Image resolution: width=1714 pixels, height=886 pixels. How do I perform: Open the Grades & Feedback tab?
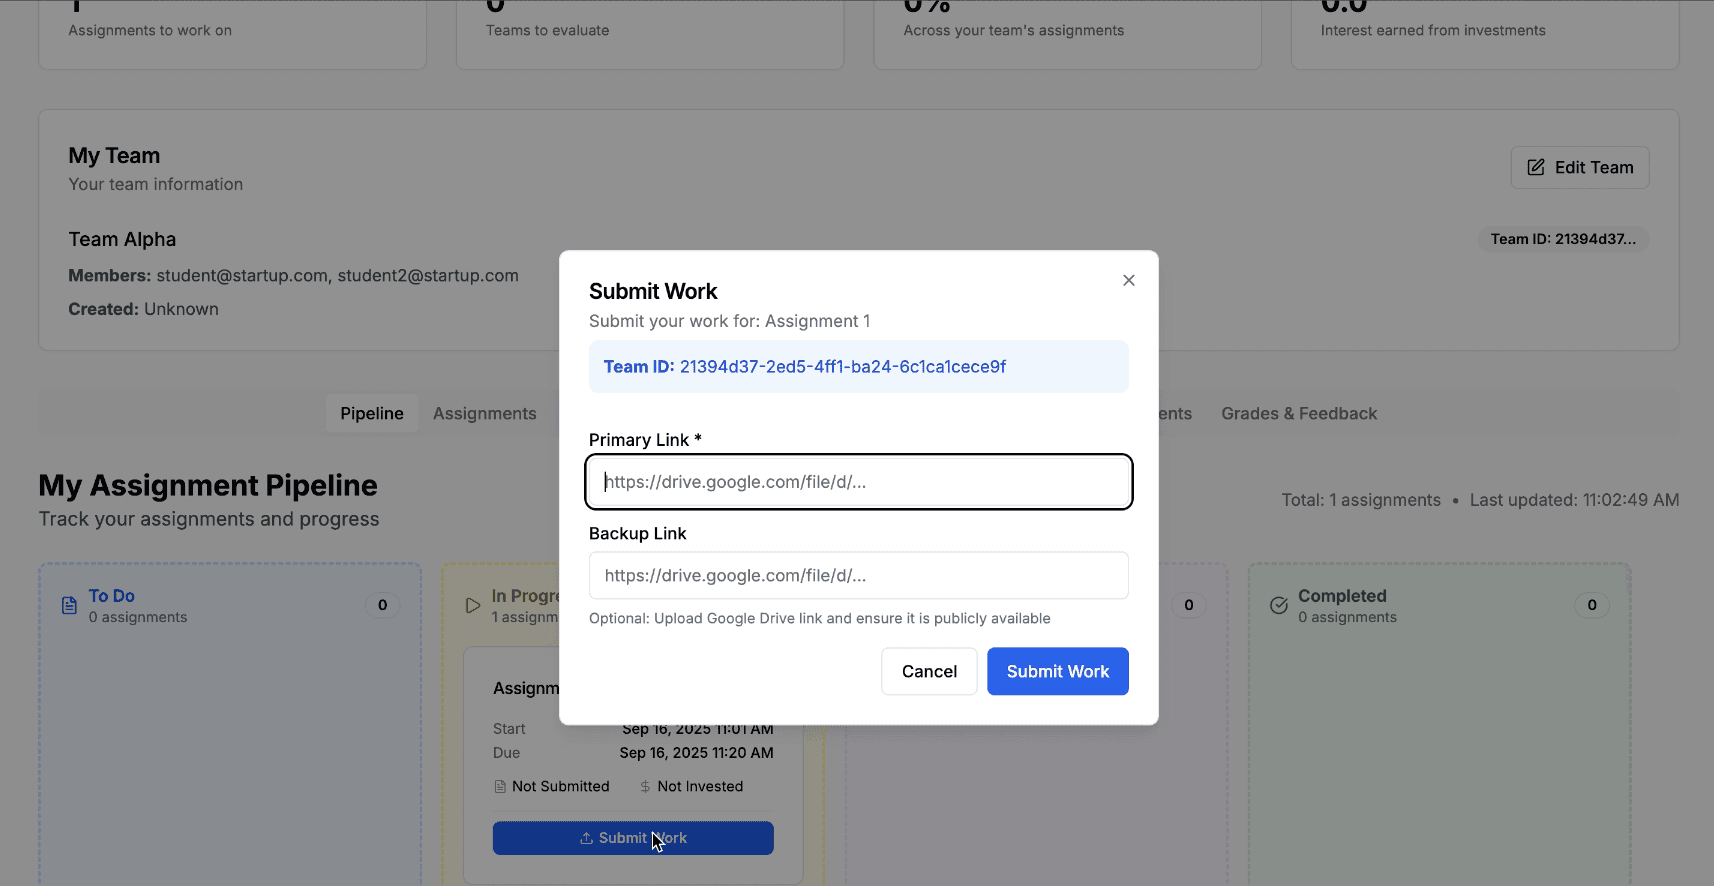coord(1299,413)
